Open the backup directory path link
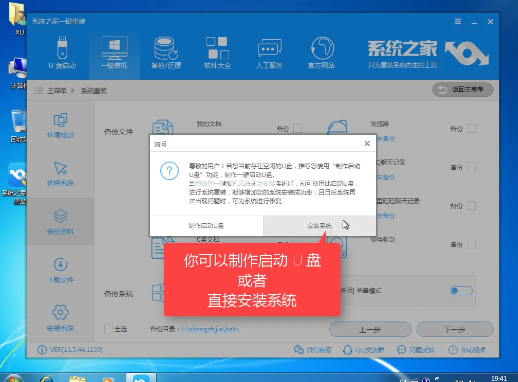This screenshot has height=382, width=518. click(210, 329)
